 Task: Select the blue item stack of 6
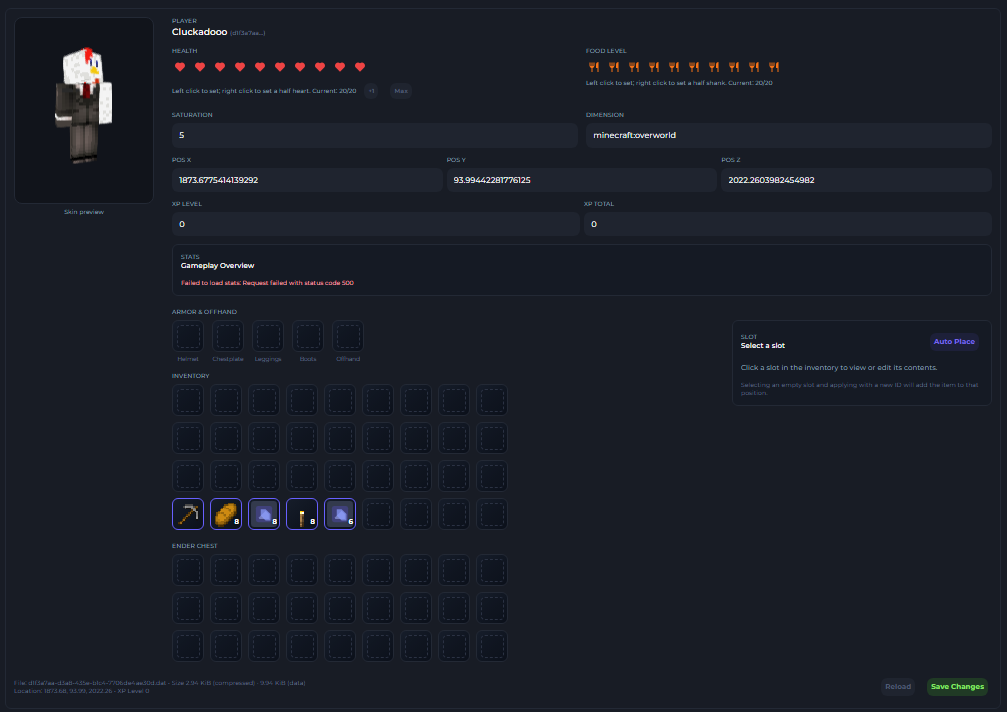point(340,514)
